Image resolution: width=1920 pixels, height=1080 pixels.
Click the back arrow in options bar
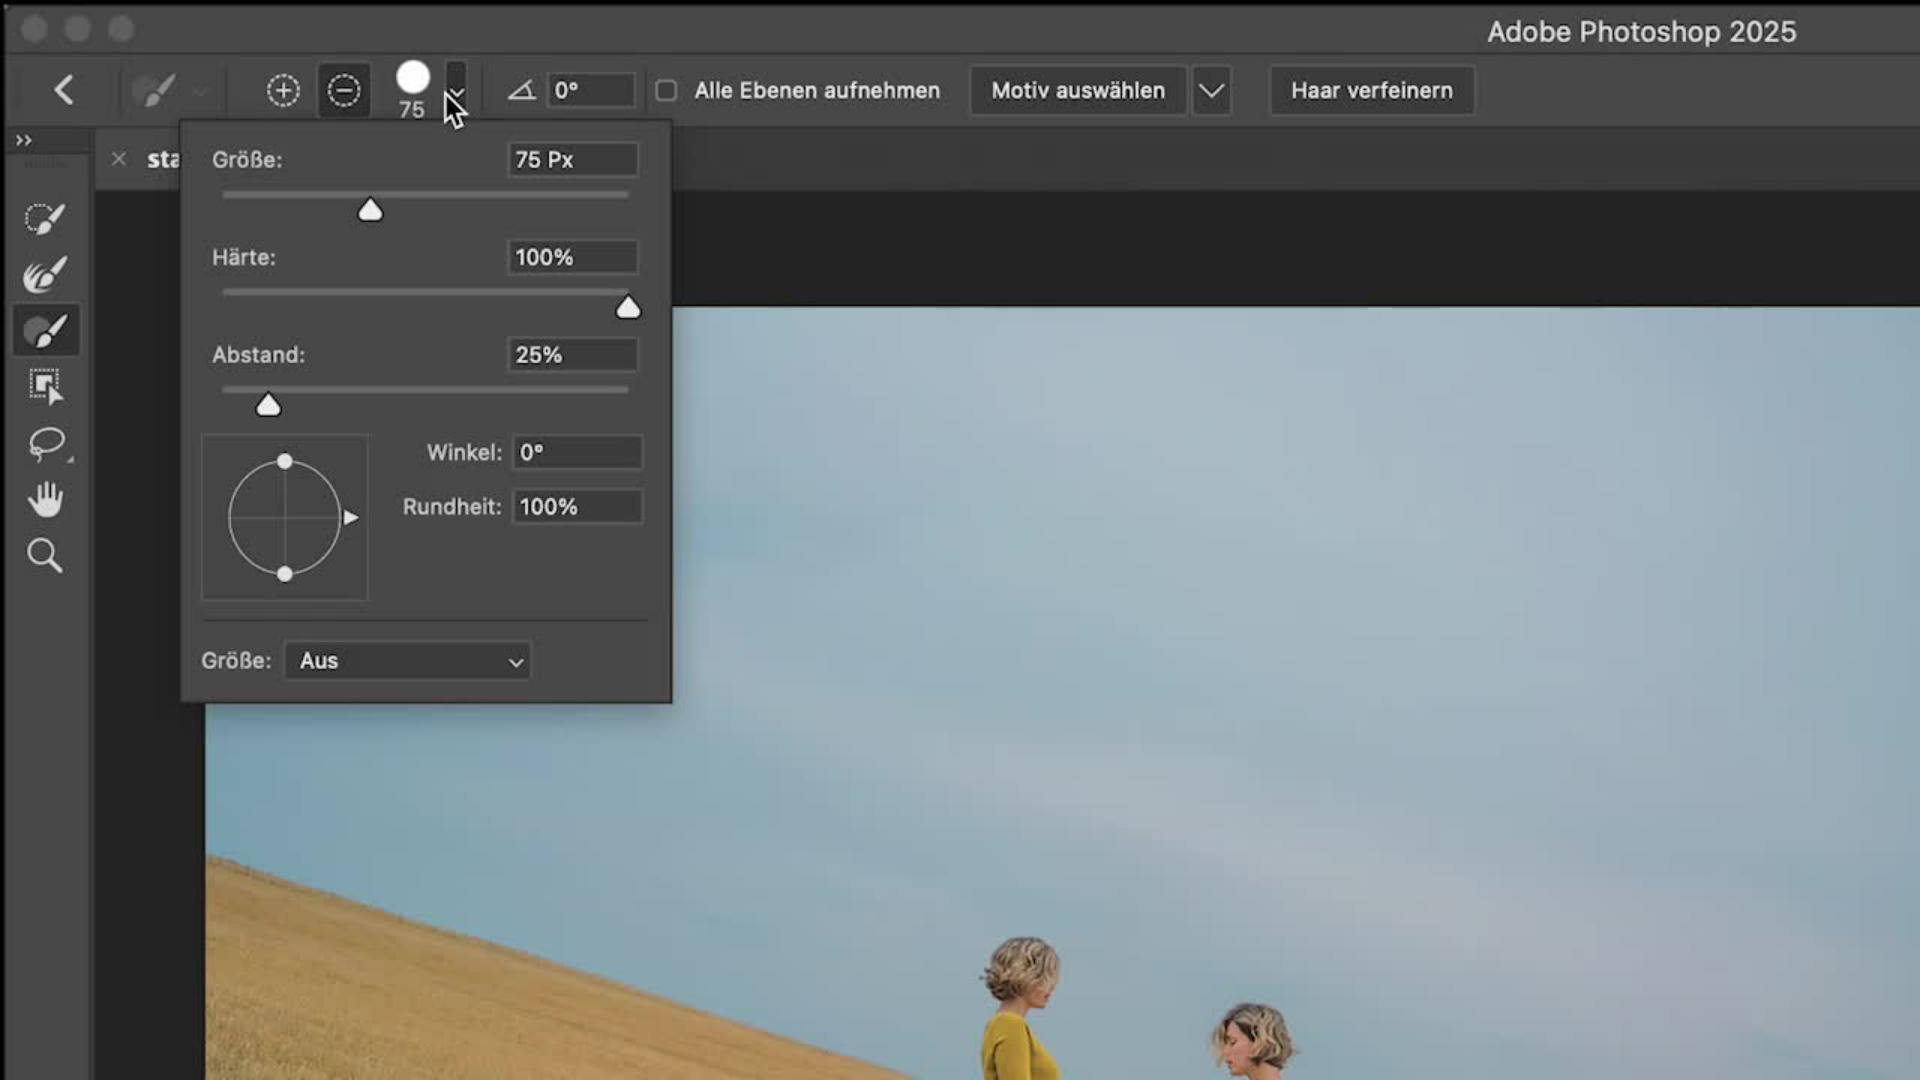(64, 90)
